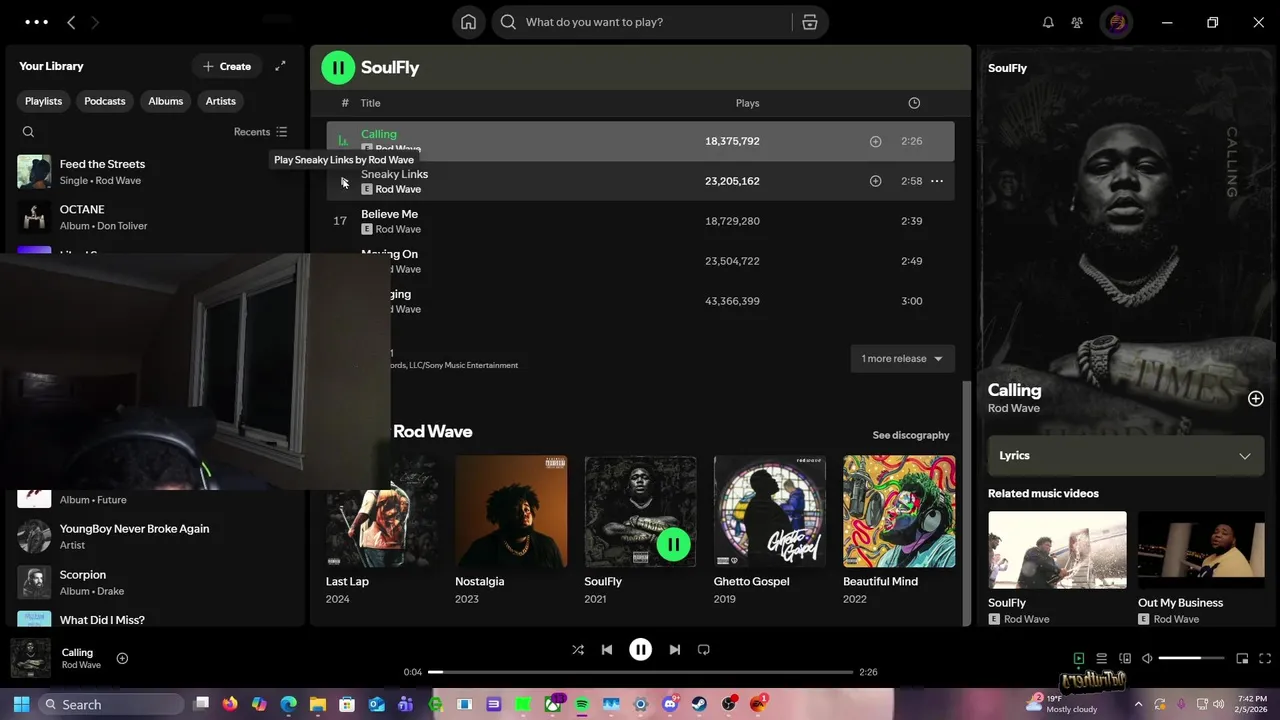Show hidden system tray icons
This screenshot has height=720, width=1280.
[1138, 704]
